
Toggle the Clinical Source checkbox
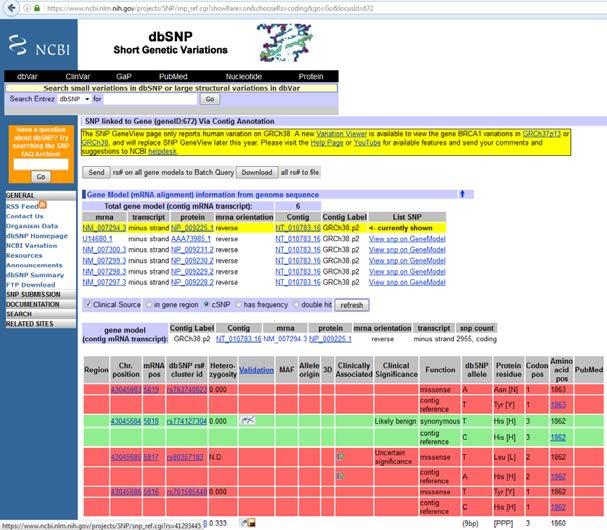click(x=88, y=304)
